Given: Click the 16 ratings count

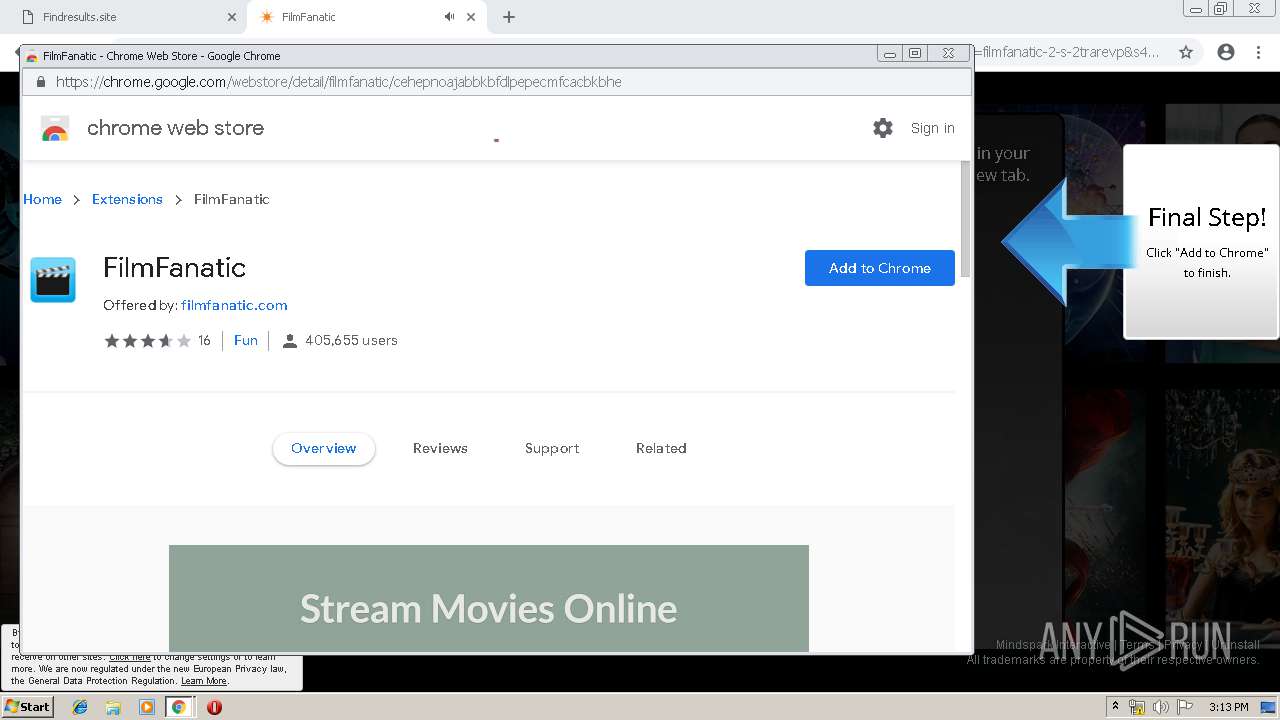Looking at the screenshot, I should 204,341.
